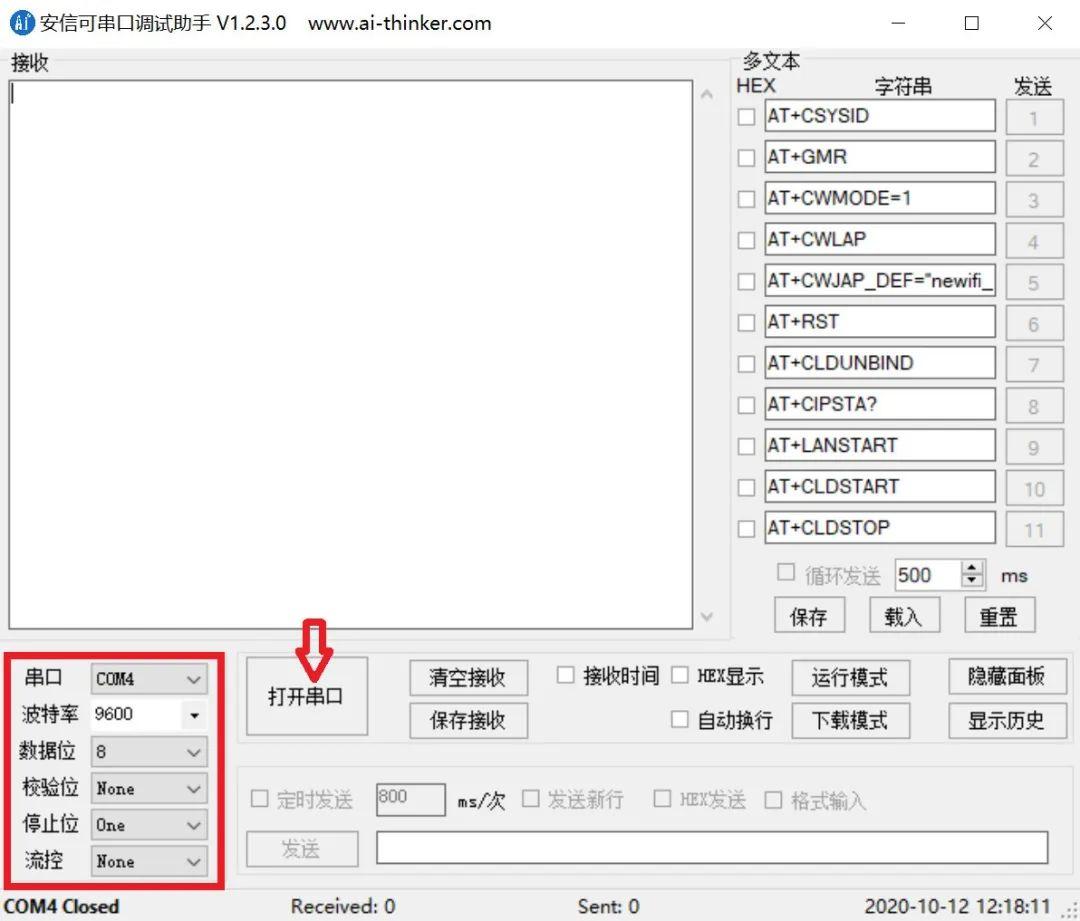This screenshot has width=1080, height=921.
Task: Save received data with 保存接收
Action: pyautogui.click(x=468, y=720)
